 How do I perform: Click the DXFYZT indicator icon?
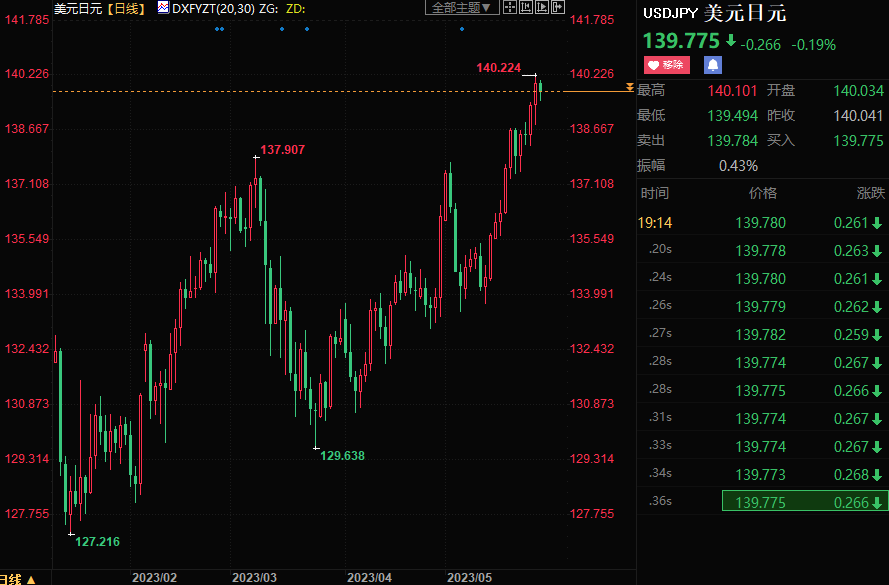163,8
